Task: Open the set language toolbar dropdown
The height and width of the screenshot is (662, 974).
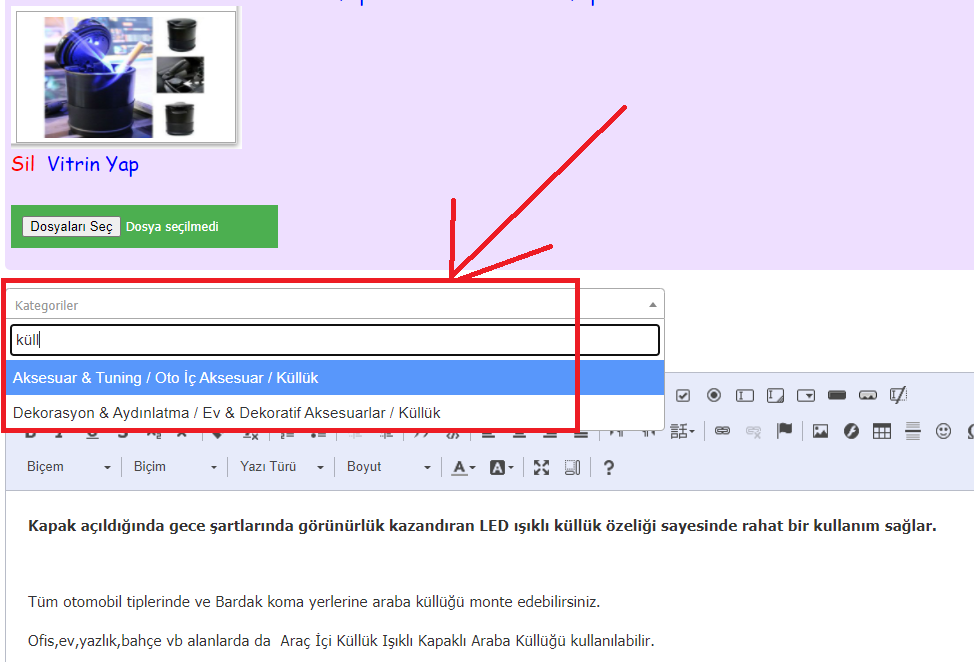Action: [x=682, y=431]
